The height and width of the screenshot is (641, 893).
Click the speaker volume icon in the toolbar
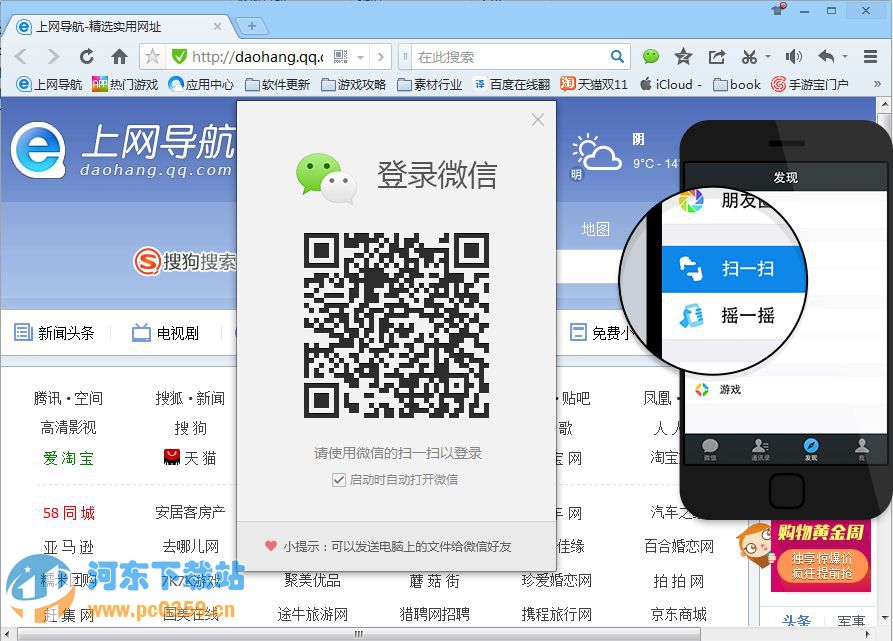click(793, 57)
